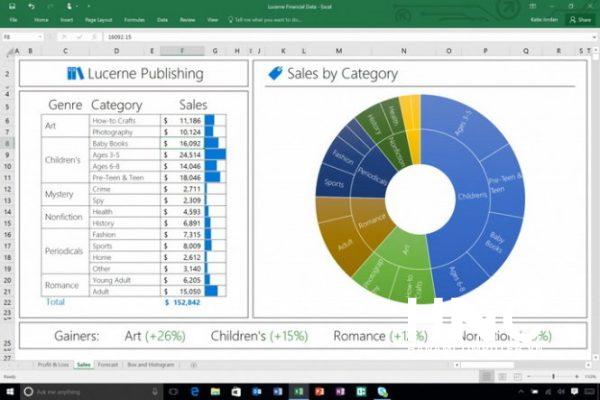Open the Word icon in taskbar
The image size is (600, 400).
click(277, 390)
